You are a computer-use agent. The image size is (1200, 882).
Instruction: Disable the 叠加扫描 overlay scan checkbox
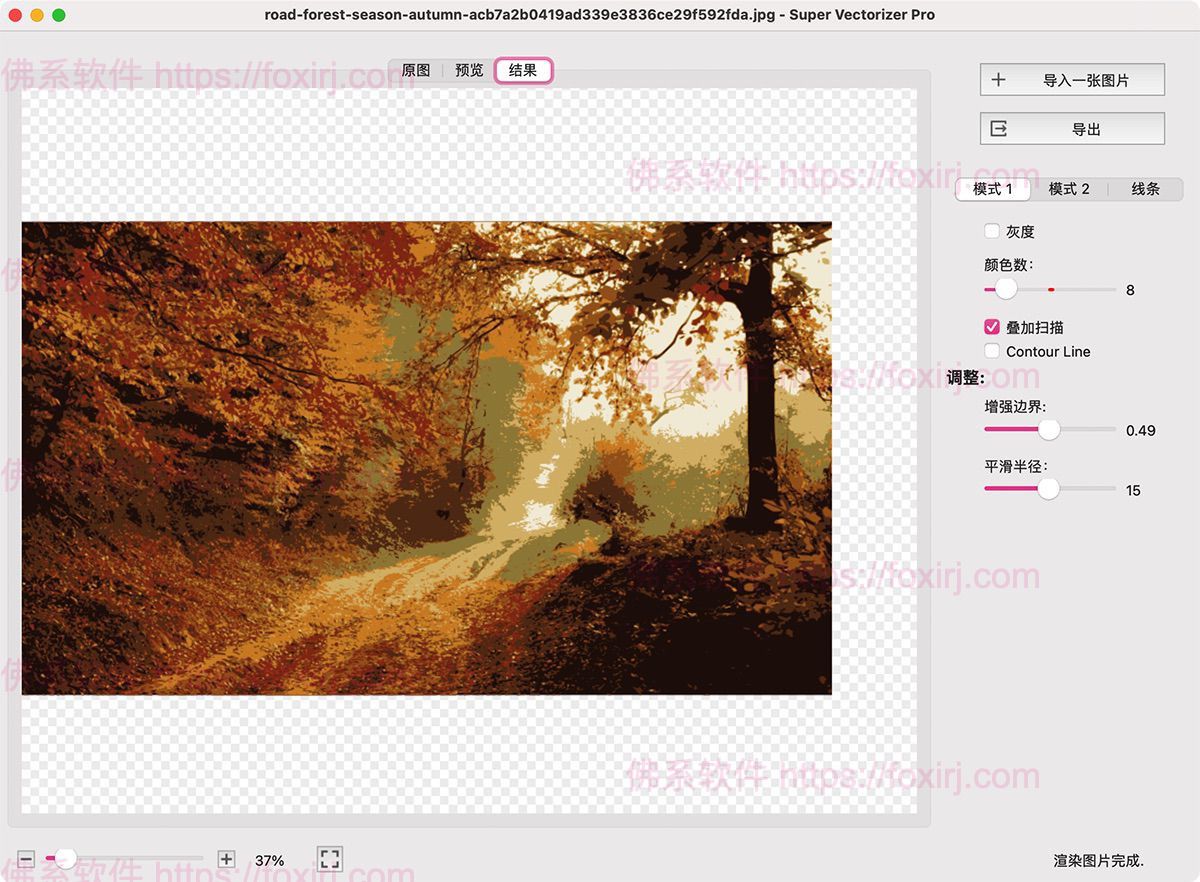click(991, 326)
